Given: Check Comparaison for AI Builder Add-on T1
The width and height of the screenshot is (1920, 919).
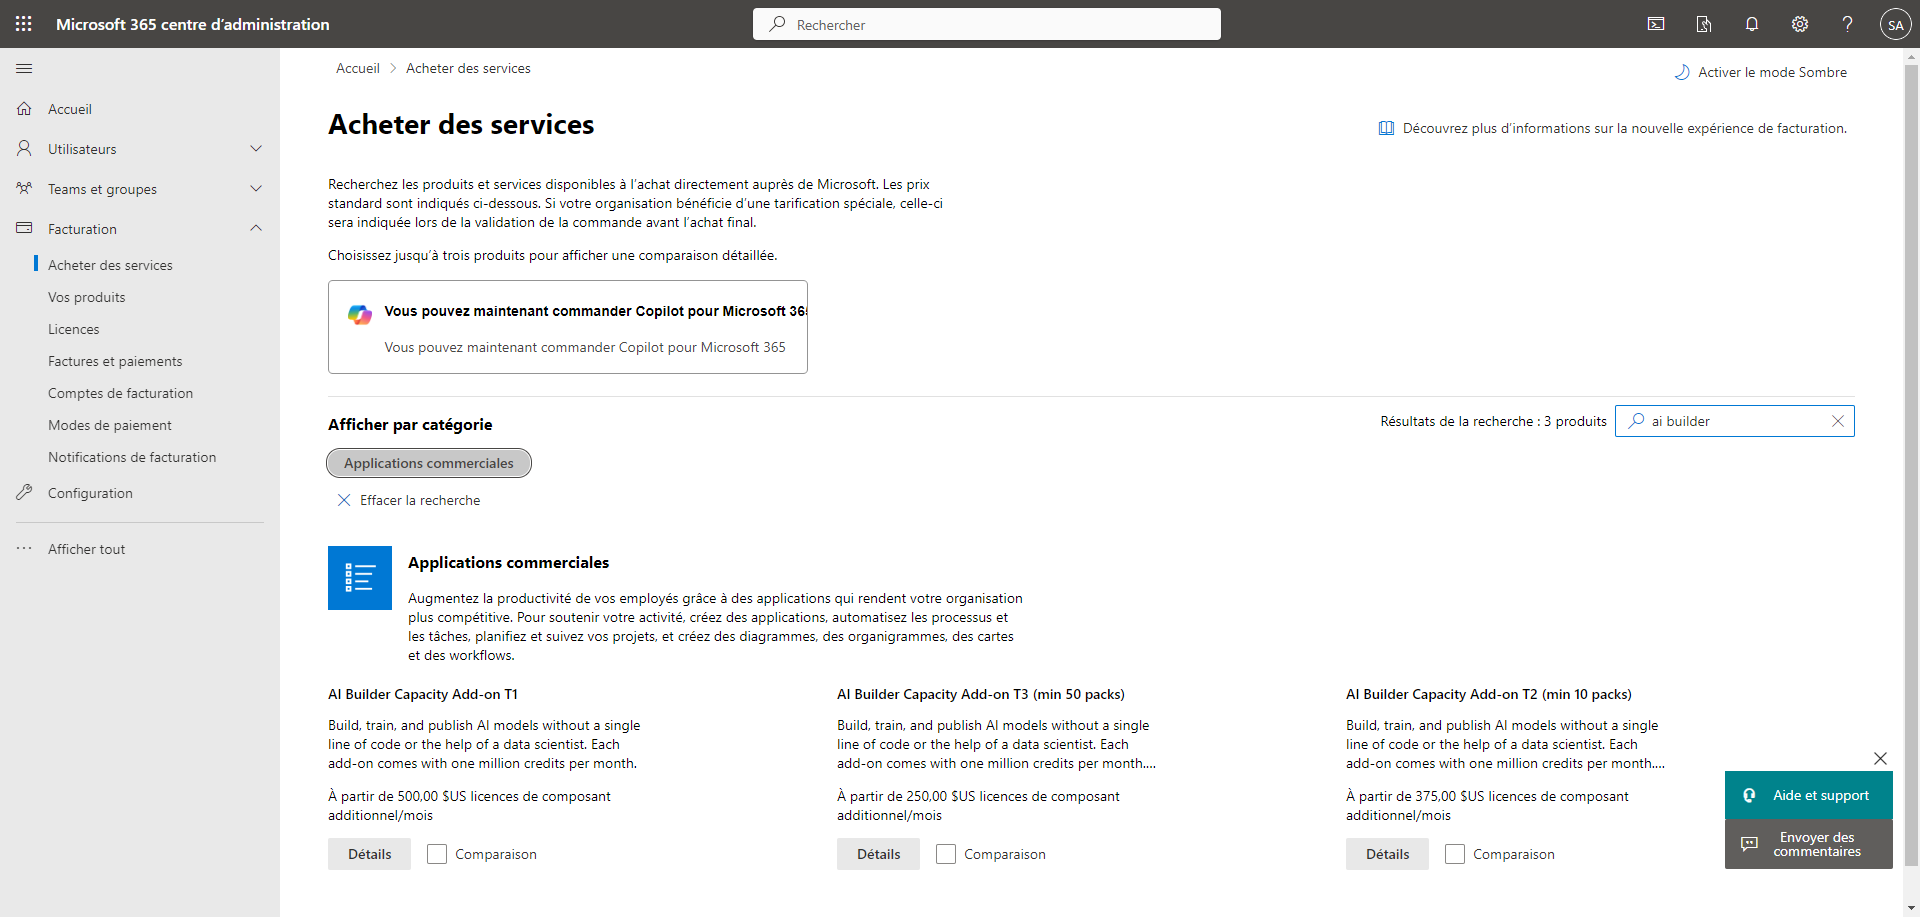Looking at the screenshot, I should pos(437,854).
